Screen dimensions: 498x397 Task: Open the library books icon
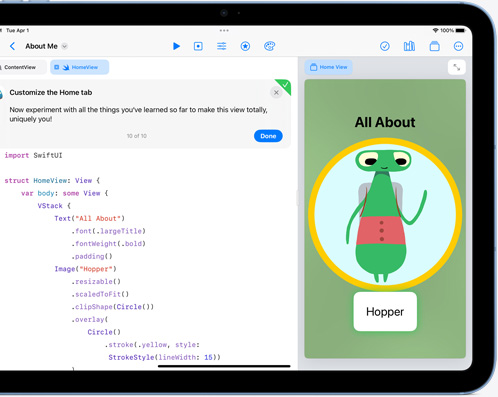tap(409, 46)
